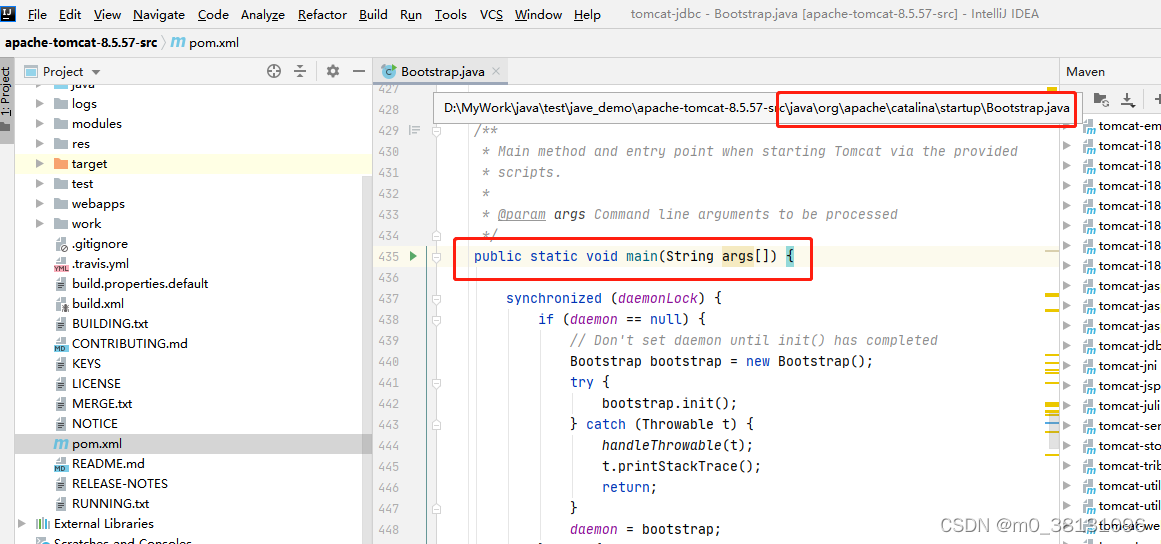Click the External Libraries icon
The height and width of the screenshot is (544, 1161).
pyautogui.click(x=43, y=523)
